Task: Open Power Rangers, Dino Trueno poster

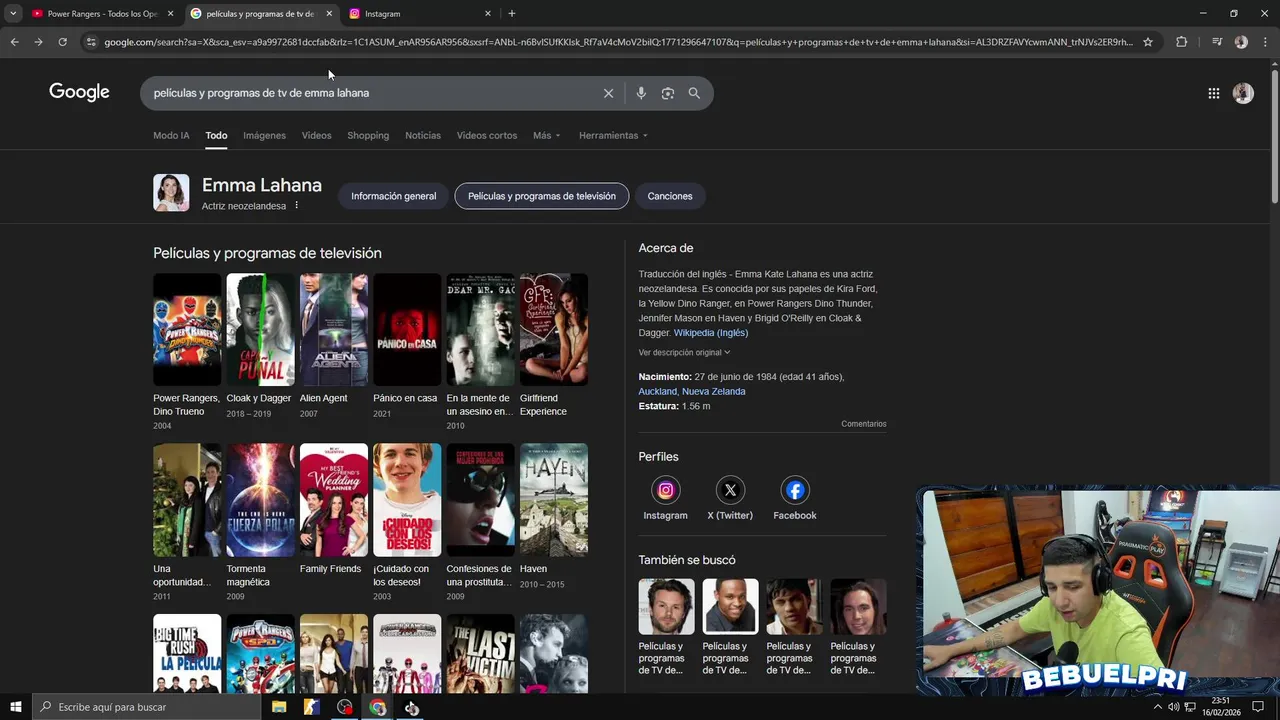Action: coord(187,329)
